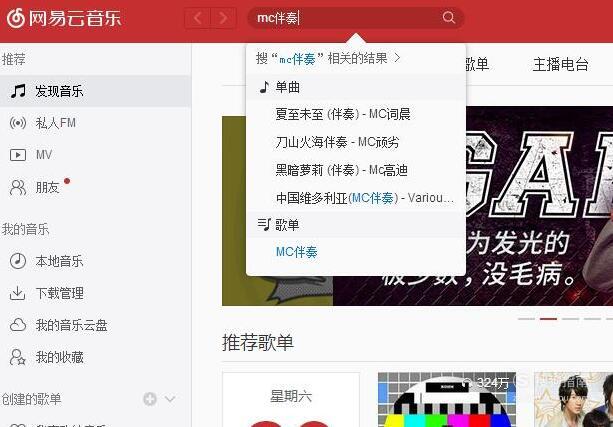Go back with the left arrow button
Viewport: 613px width, 427px height.
coord(198,18)
